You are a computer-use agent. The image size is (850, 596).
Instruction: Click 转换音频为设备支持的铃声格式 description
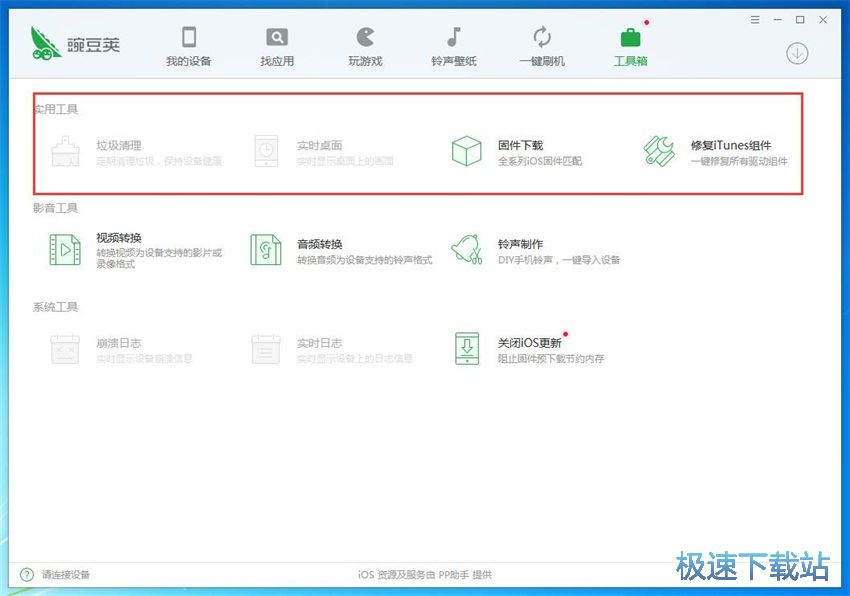point(365,260)
